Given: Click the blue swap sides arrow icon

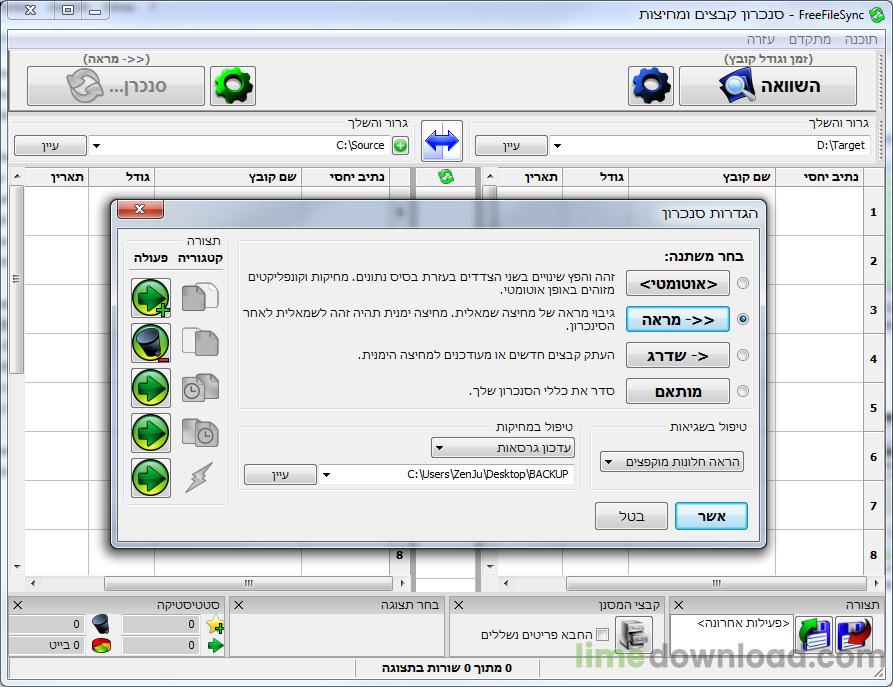Looking at the screenshot, I should click(441, 140).
